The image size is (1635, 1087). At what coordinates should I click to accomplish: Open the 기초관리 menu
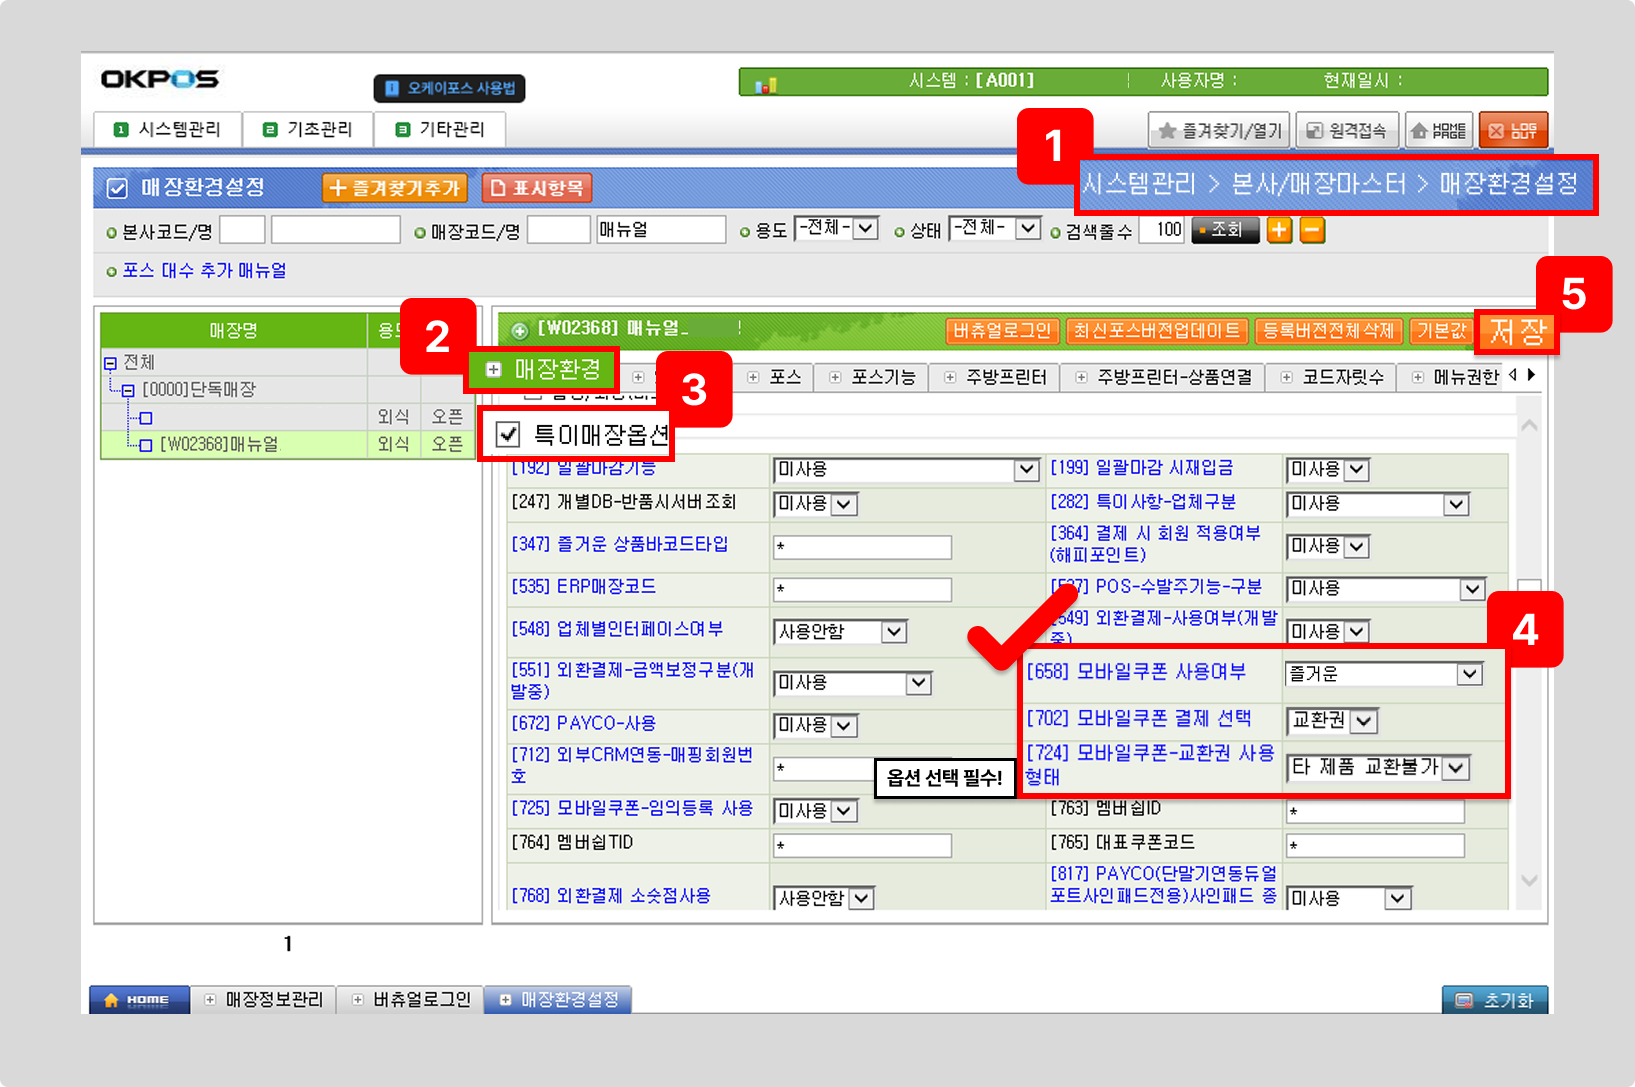(x=308, y=130)
